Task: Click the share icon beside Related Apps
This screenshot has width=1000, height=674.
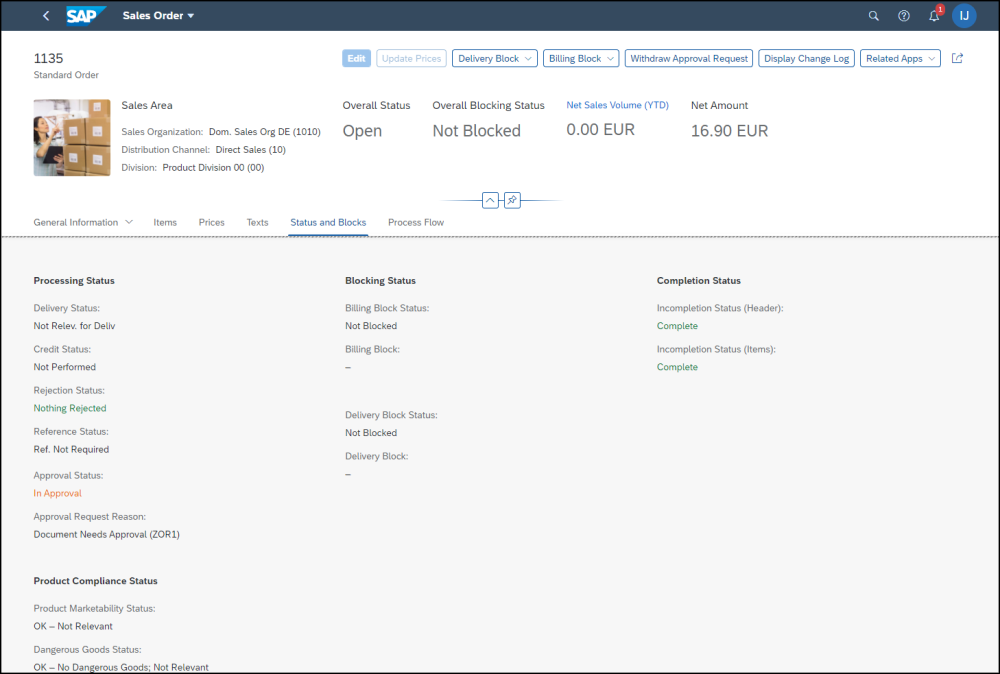Action: pyautogui.click(x=957, y=58)
